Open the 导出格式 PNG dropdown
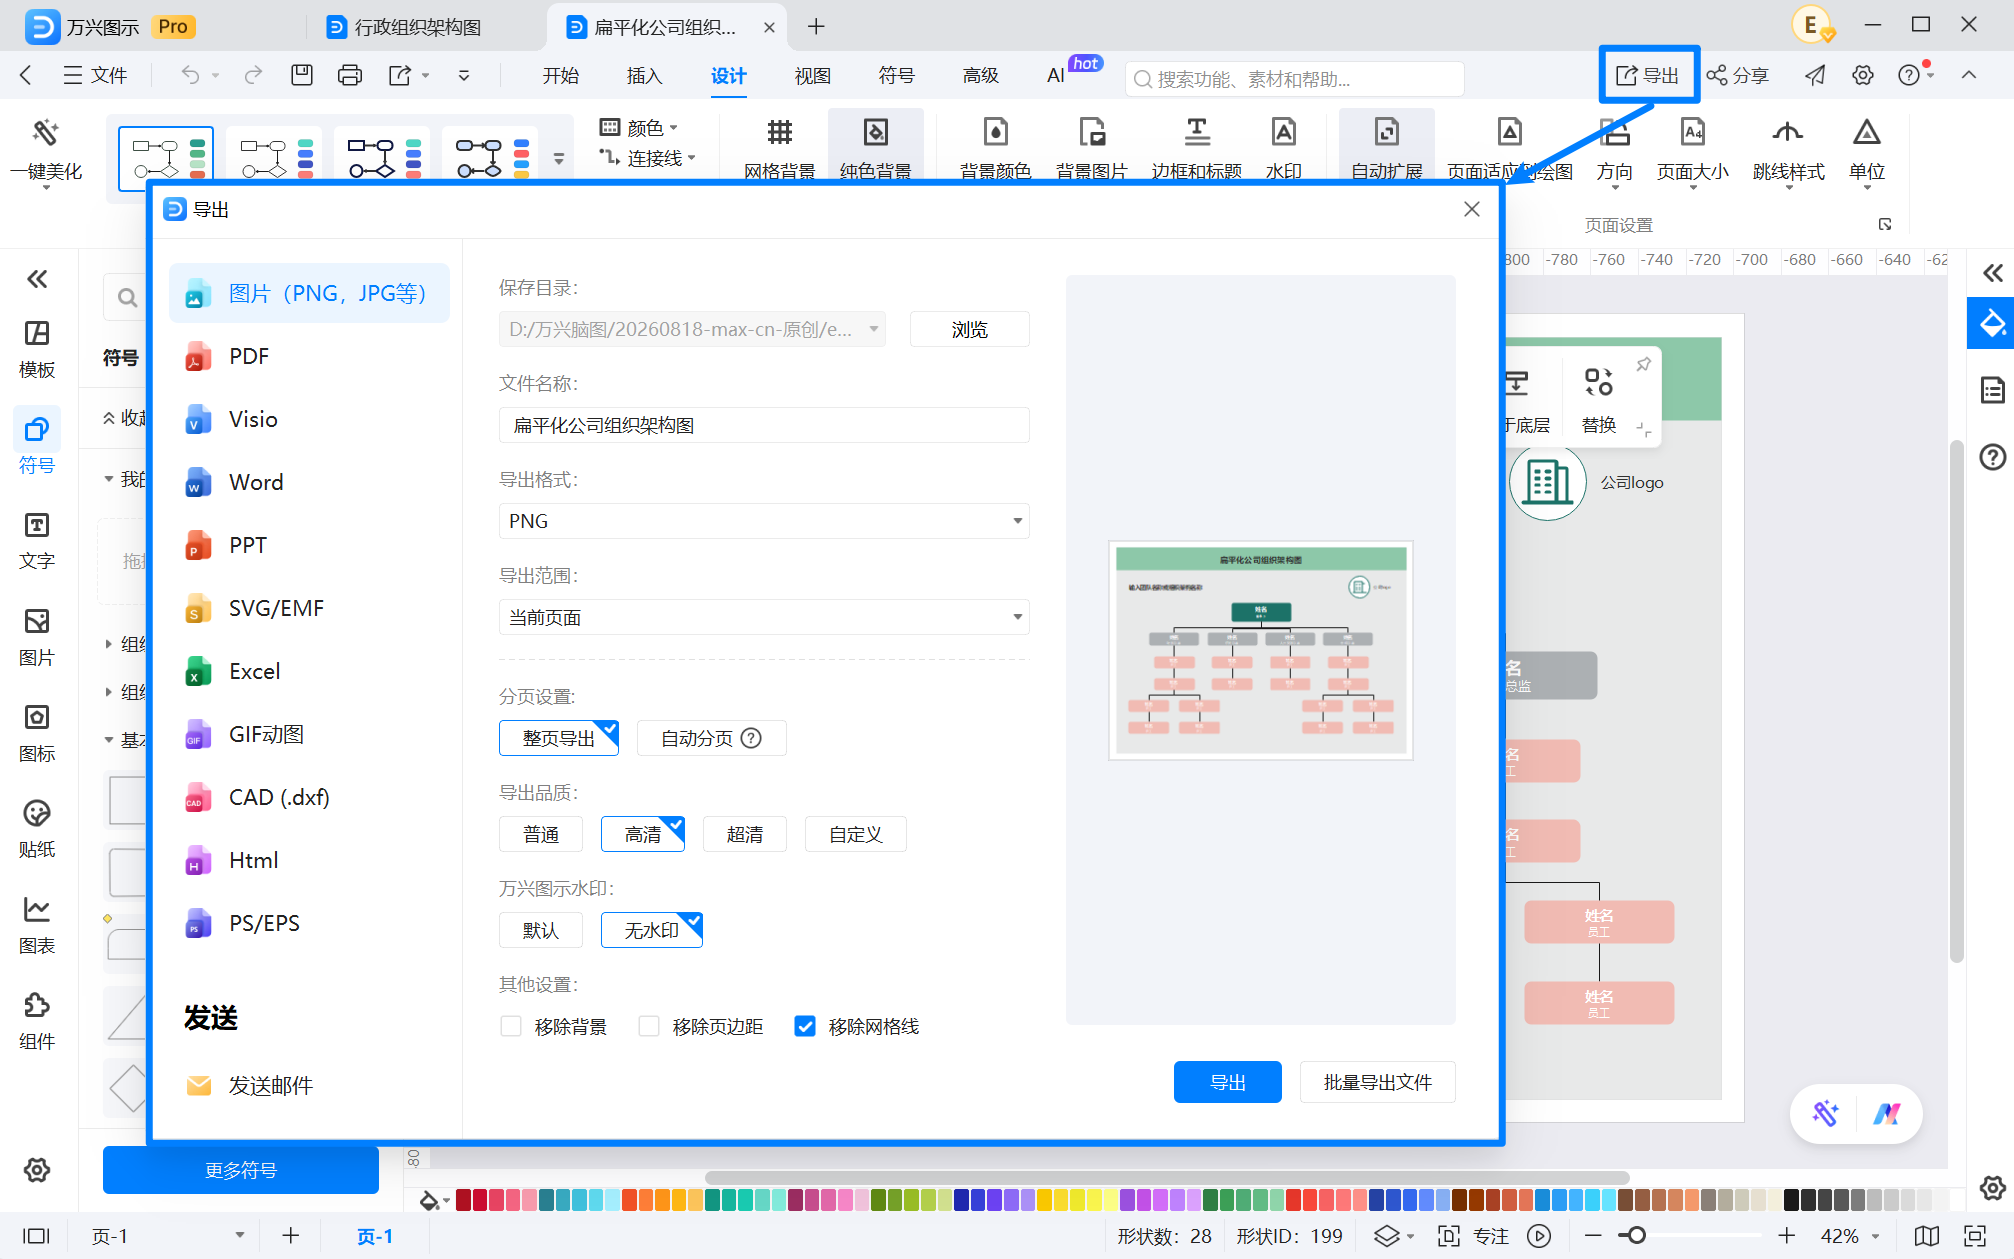 tap(764, 521)
